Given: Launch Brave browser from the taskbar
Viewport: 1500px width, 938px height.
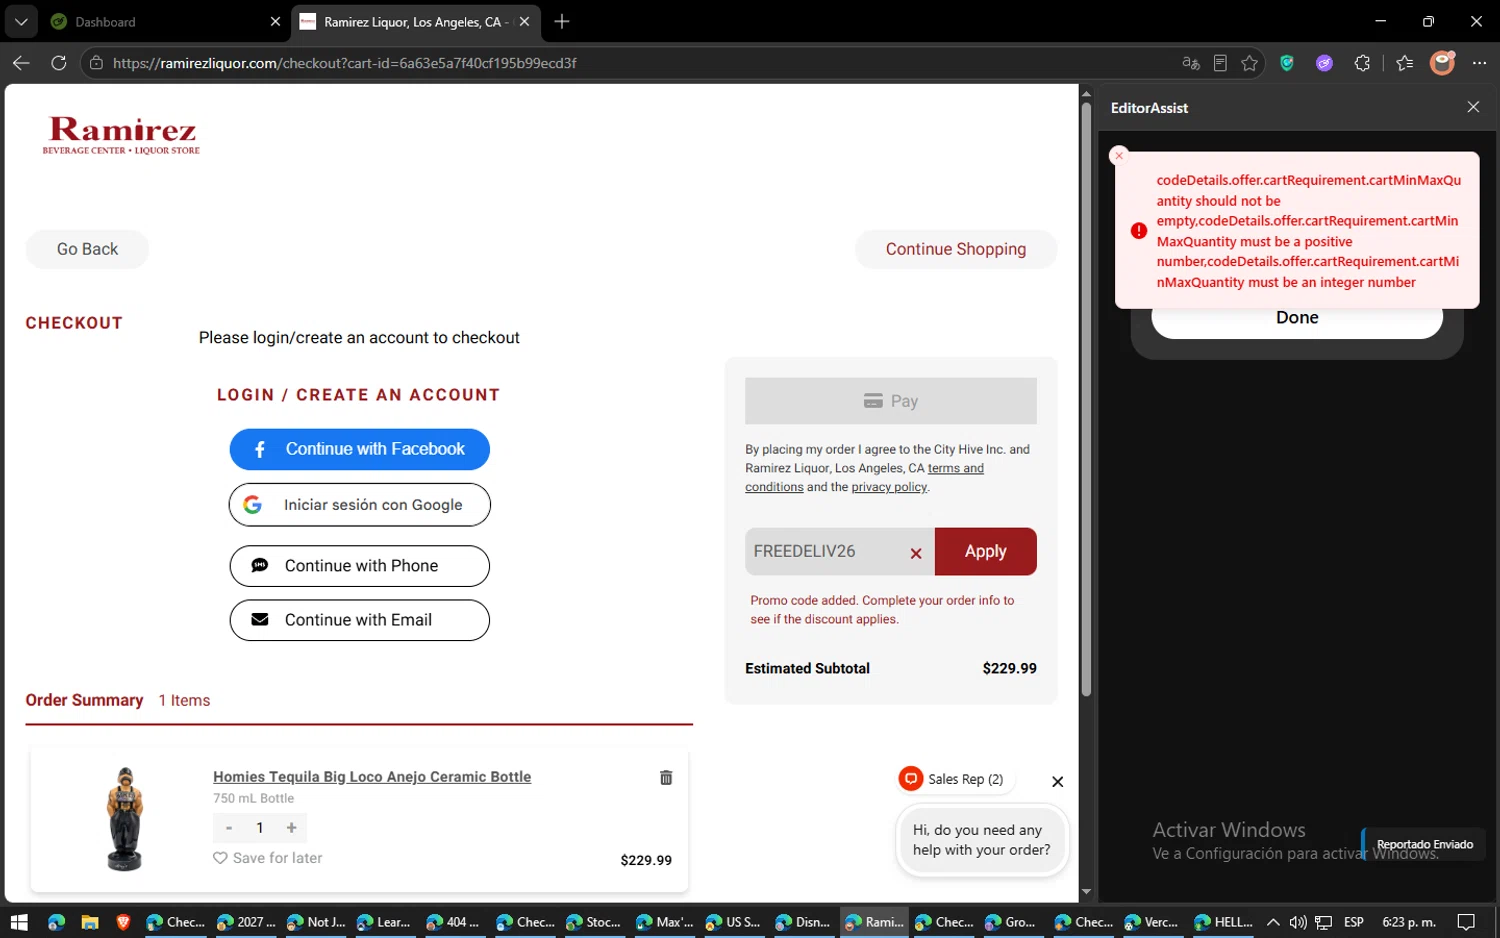Looking at the screenshot, I should click(x=124, y=922).
